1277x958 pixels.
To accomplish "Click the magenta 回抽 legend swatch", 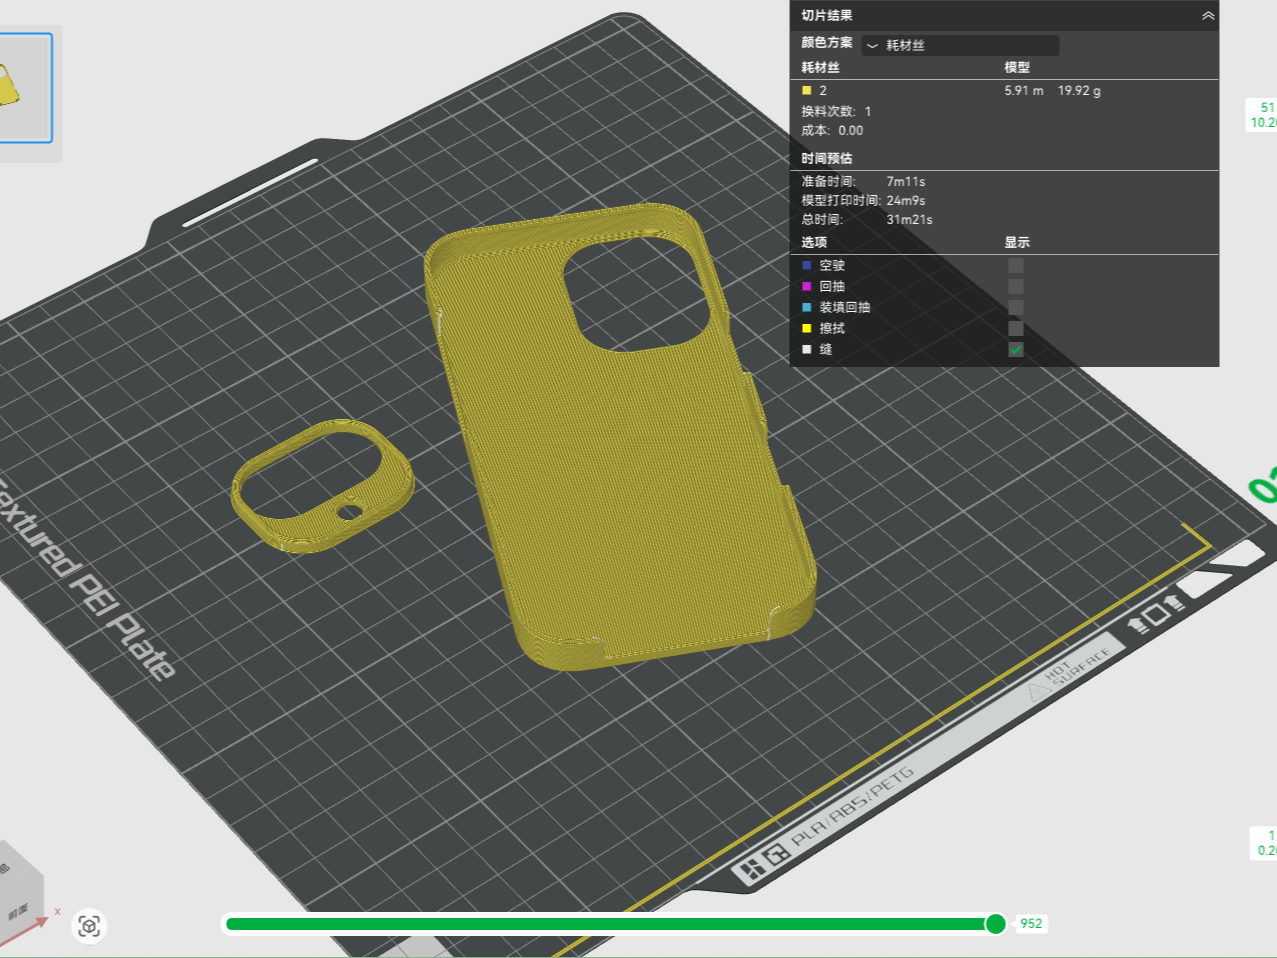I will [807, 286].
